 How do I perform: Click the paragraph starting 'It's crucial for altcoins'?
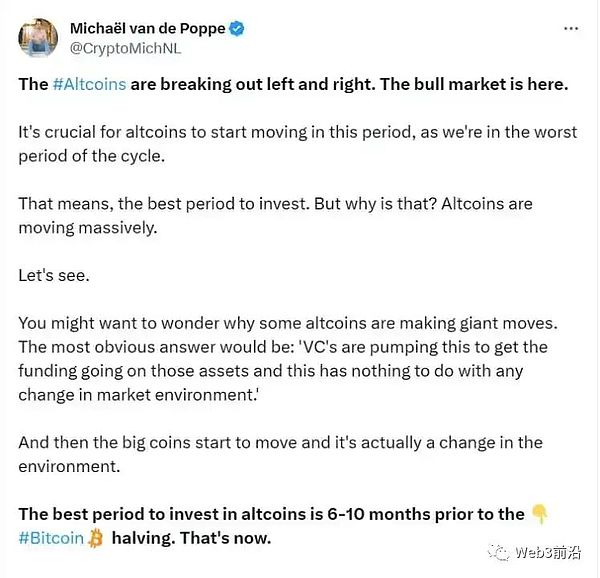pyautogui.click(x=297, y=144)
